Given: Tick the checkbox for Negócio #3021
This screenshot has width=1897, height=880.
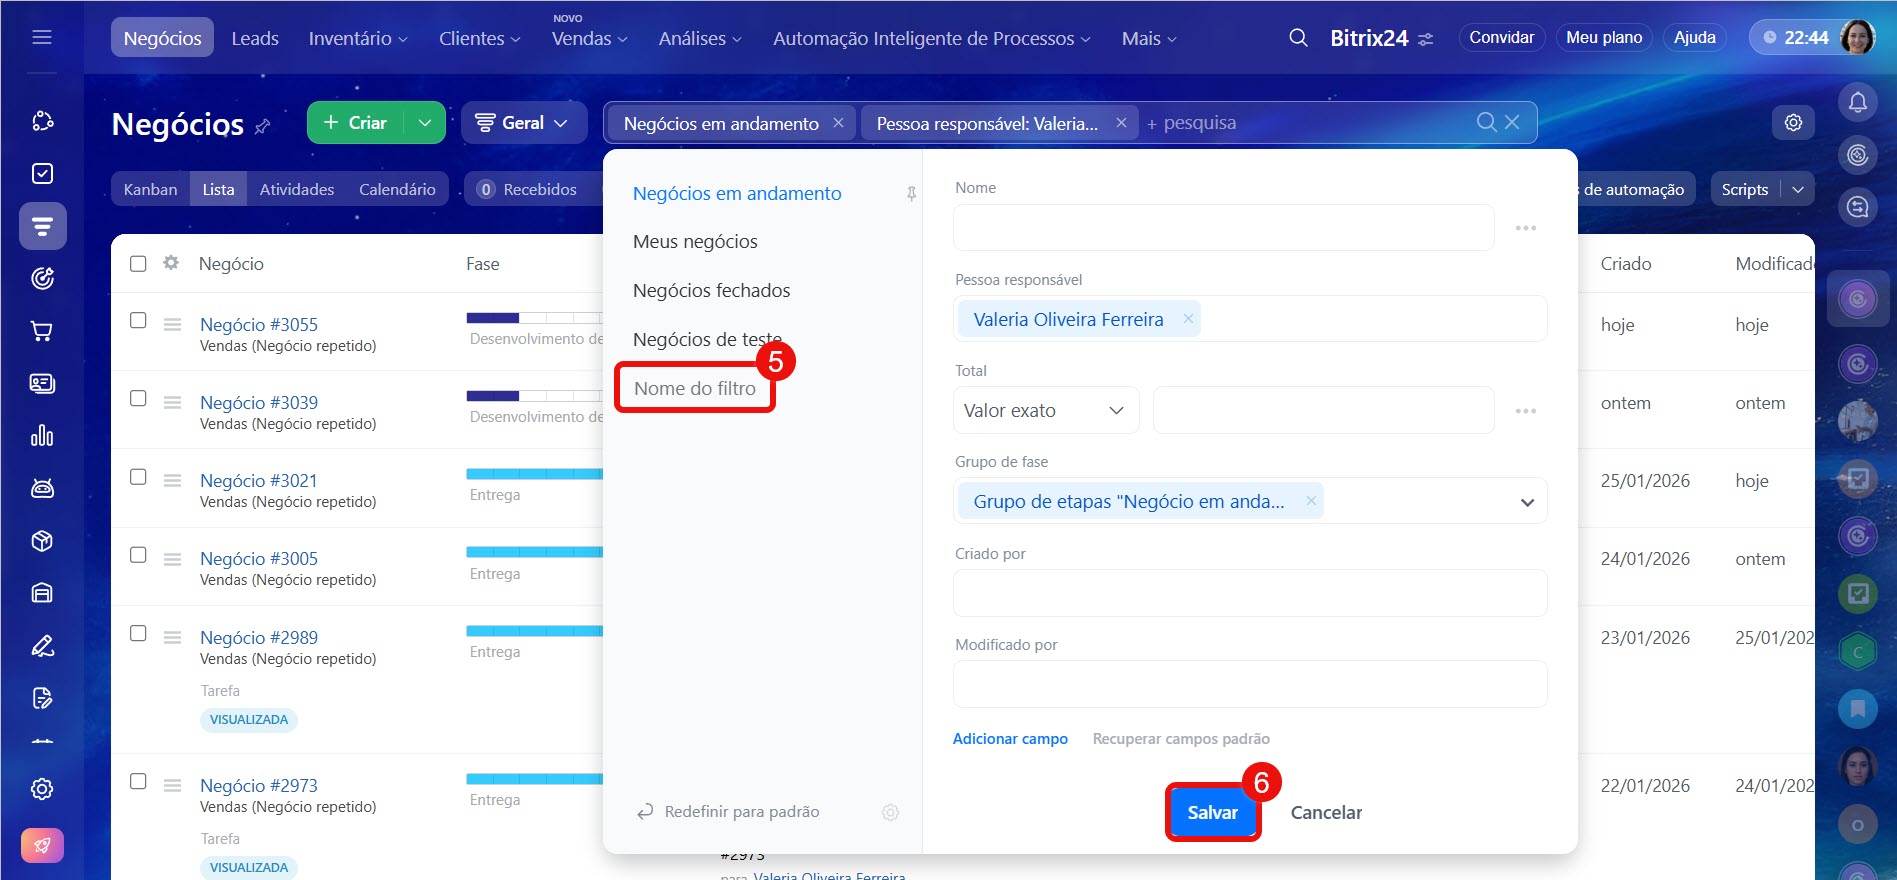Looking at the screenshot, I should click(138, 477).
